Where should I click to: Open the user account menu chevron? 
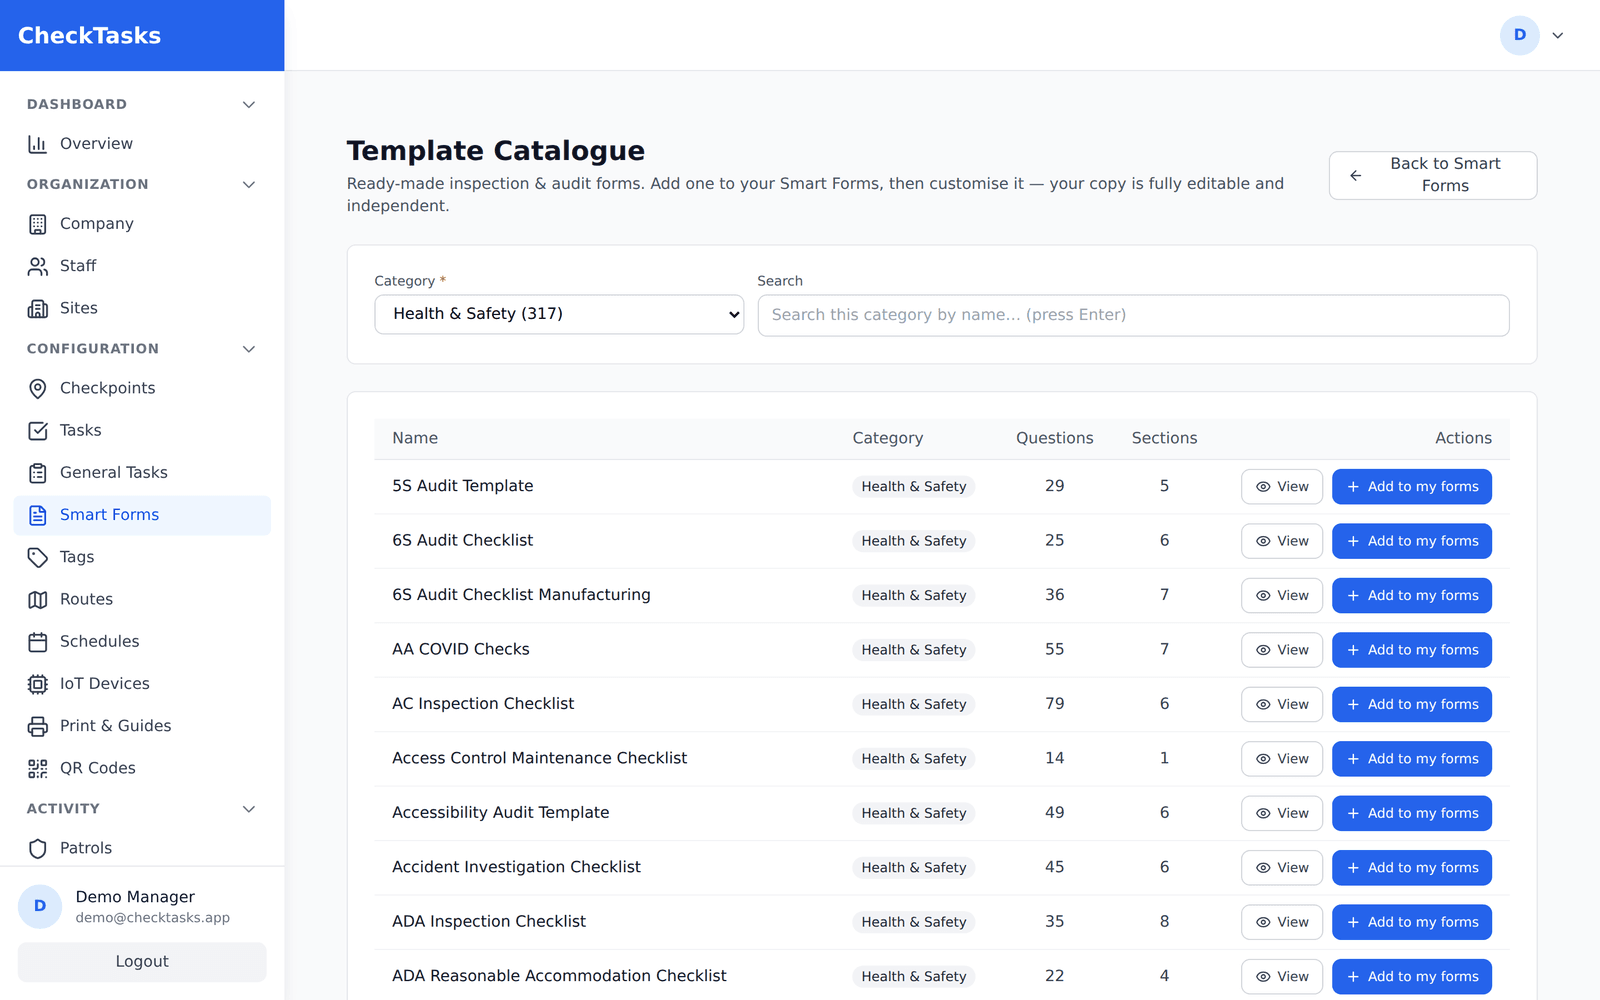[1557, 35]
